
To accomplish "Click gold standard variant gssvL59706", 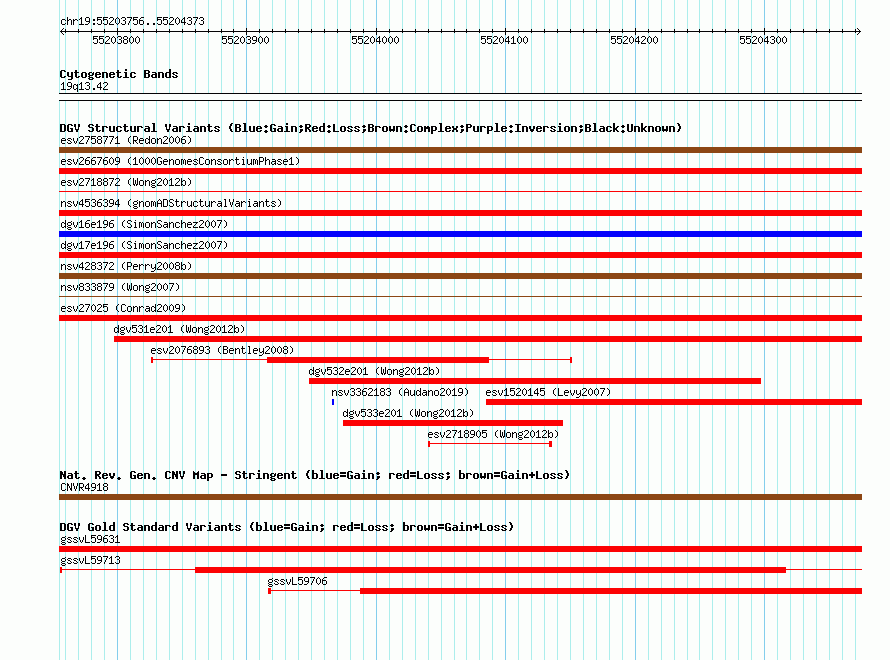I will 297,581.
